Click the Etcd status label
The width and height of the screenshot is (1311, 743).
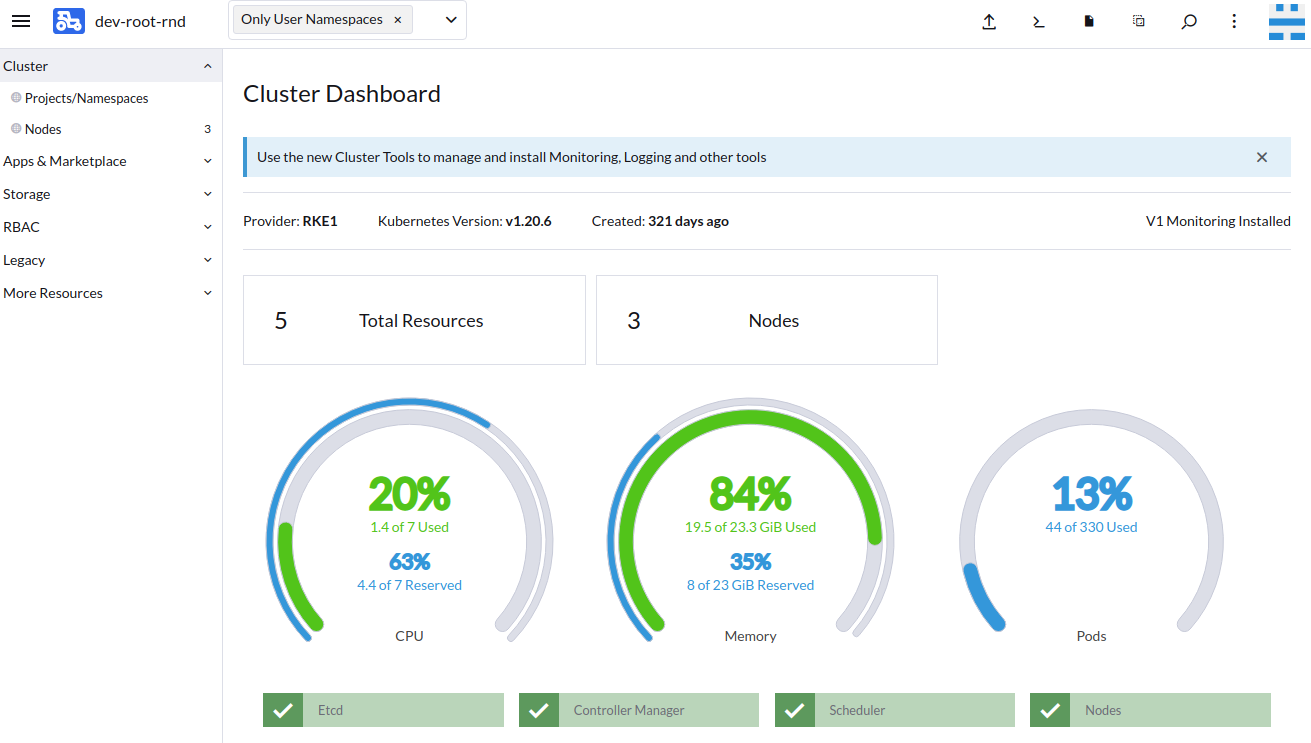(330, 710)
